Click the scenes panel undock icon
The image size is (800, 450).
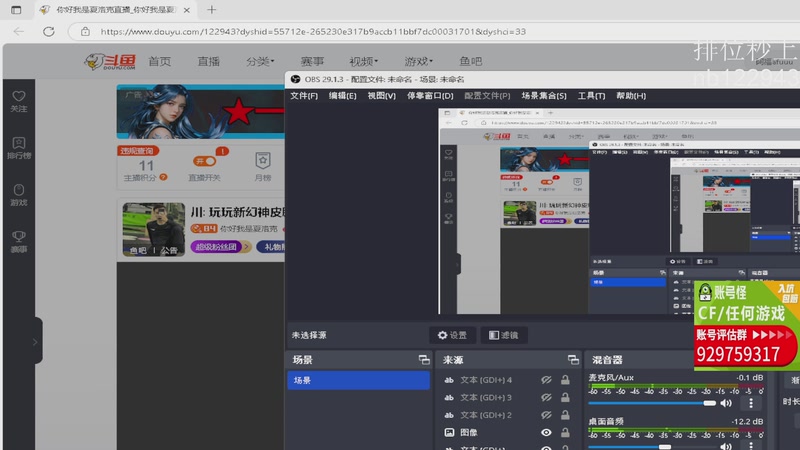coord(424,360)
